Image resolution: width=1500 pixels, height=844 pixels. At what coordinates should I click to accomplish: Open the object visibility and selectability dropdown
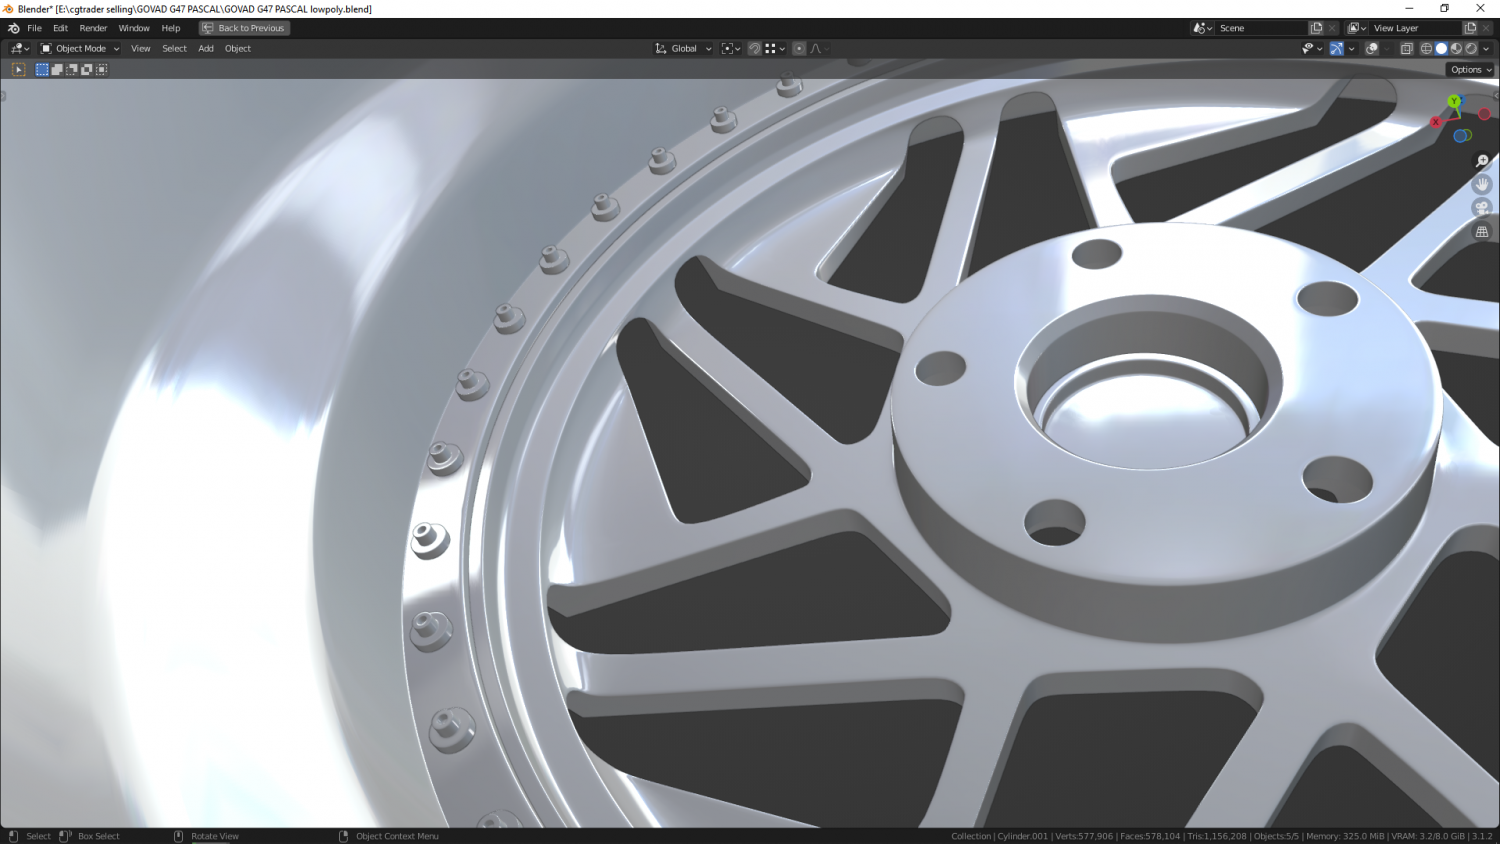tap(1312, 48)
